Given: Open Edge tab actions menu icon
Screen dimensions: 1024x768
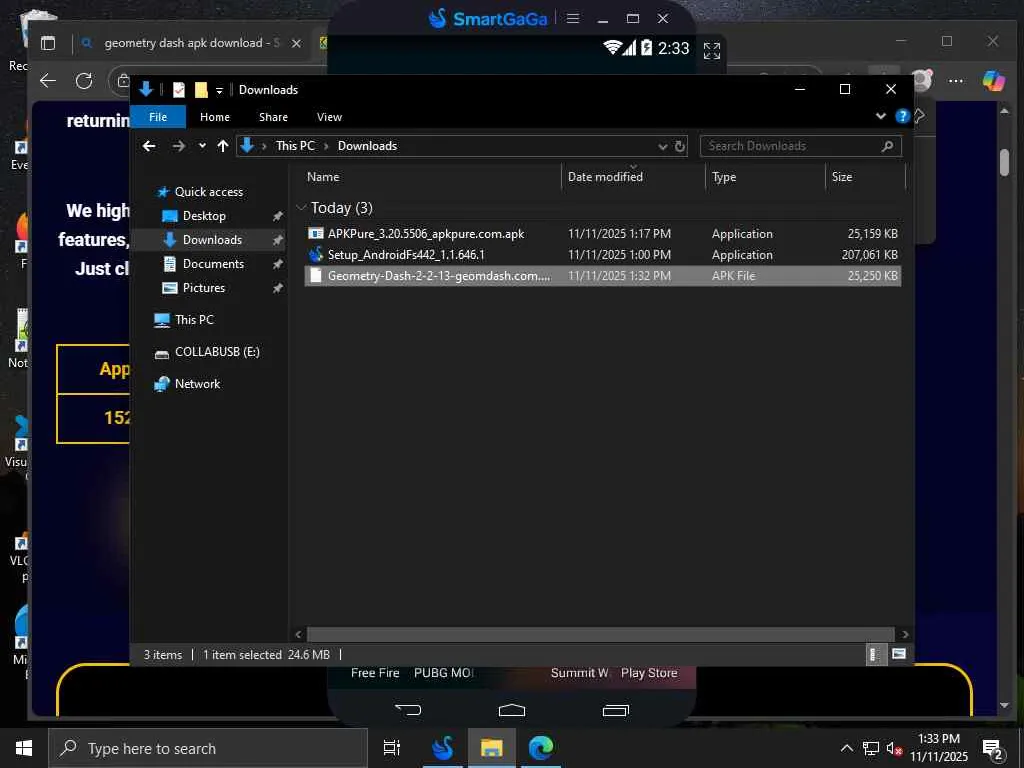Looking at the screenshot, I should pos(48,44).
